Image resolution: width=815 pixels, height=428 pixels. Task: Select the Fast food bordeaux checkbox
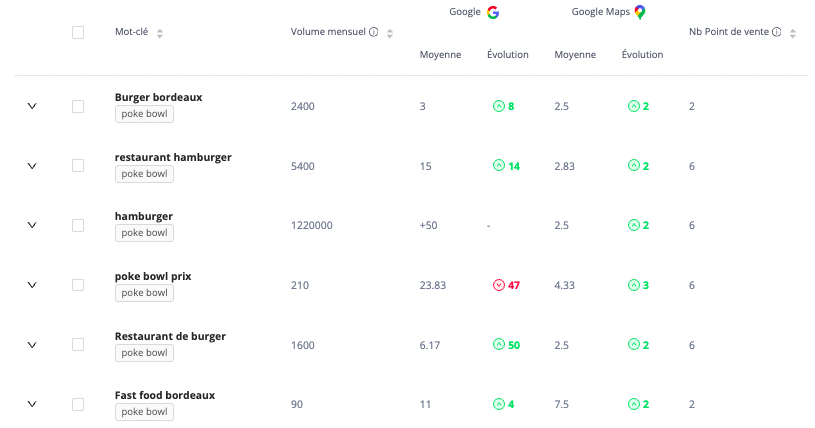[78, 404]
